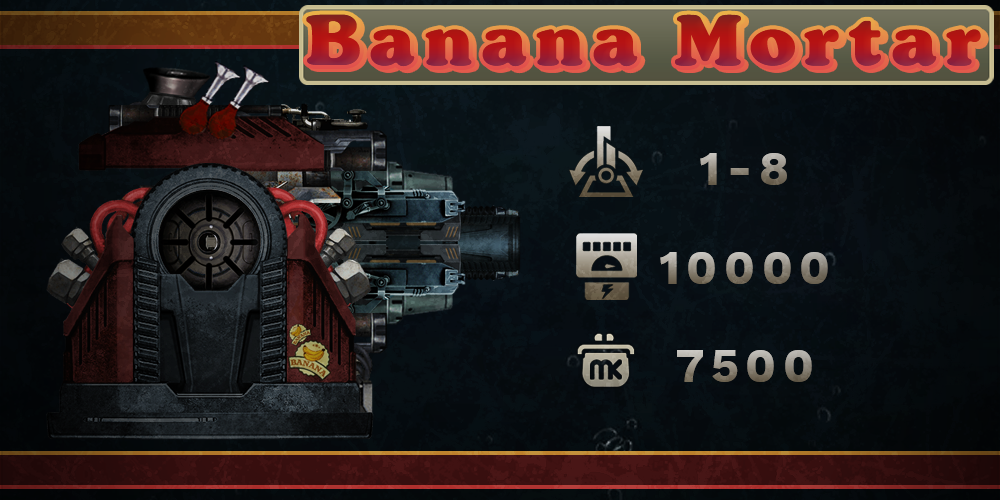Click the 1-8 range value
This screenshot has width=1000, height=500.
[x=743, y=170]
